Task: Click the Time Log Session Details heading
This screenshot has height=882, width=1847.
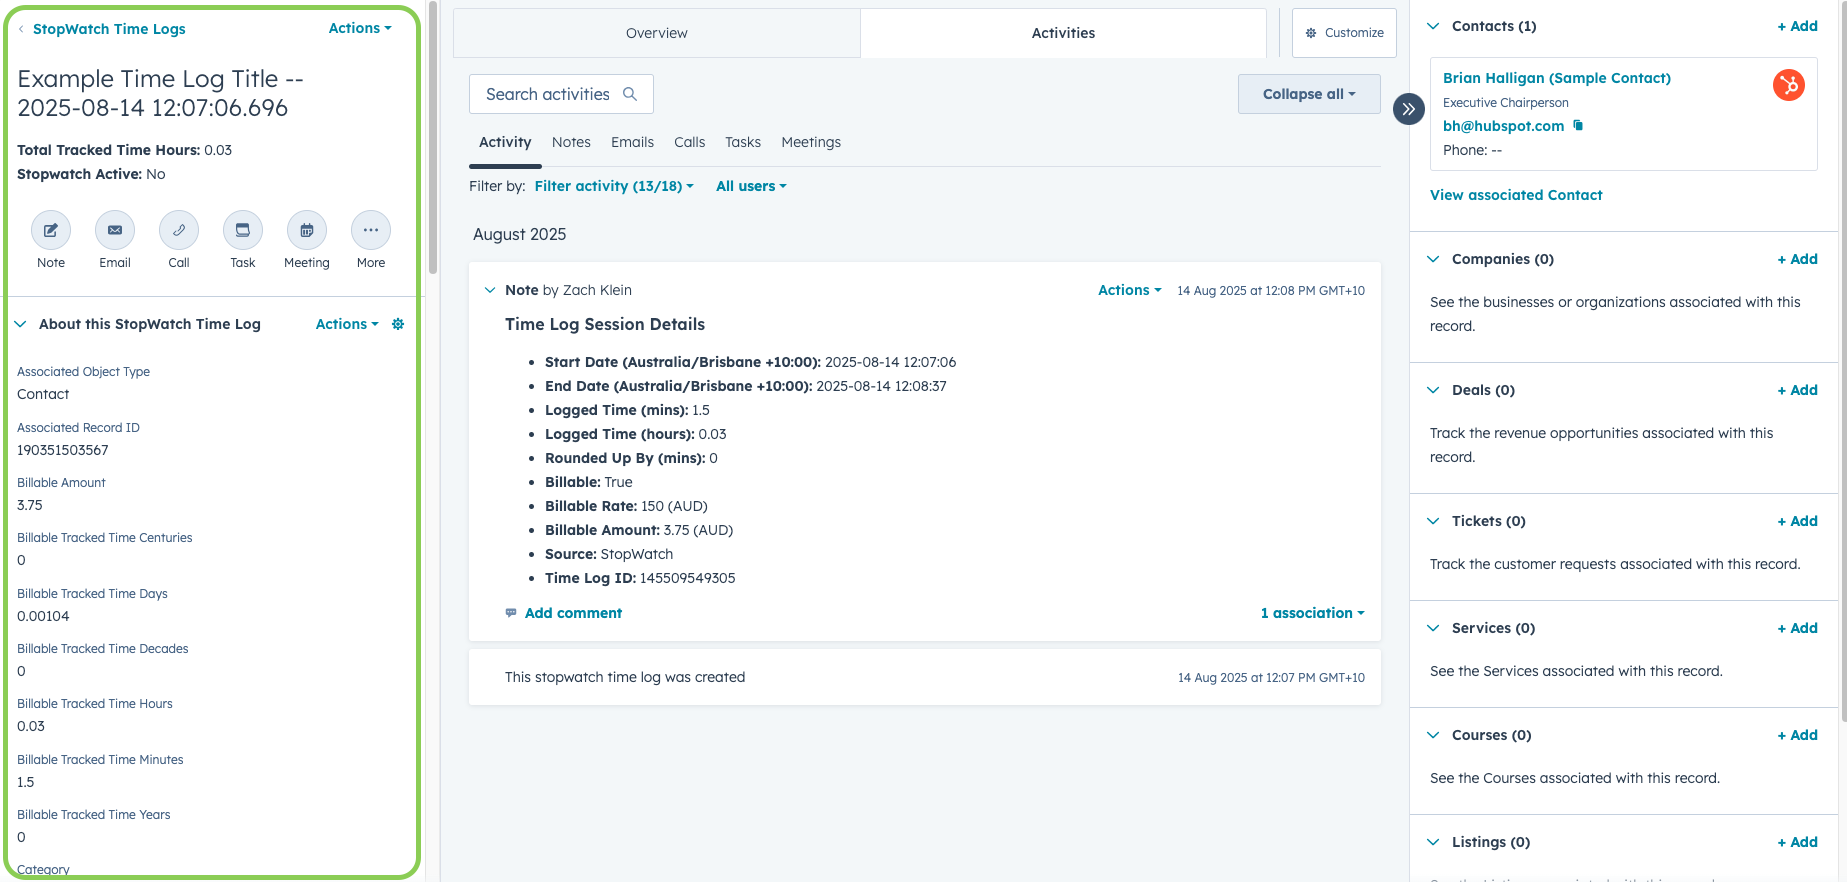Action: pyautogui.click(x=605, y=324)
